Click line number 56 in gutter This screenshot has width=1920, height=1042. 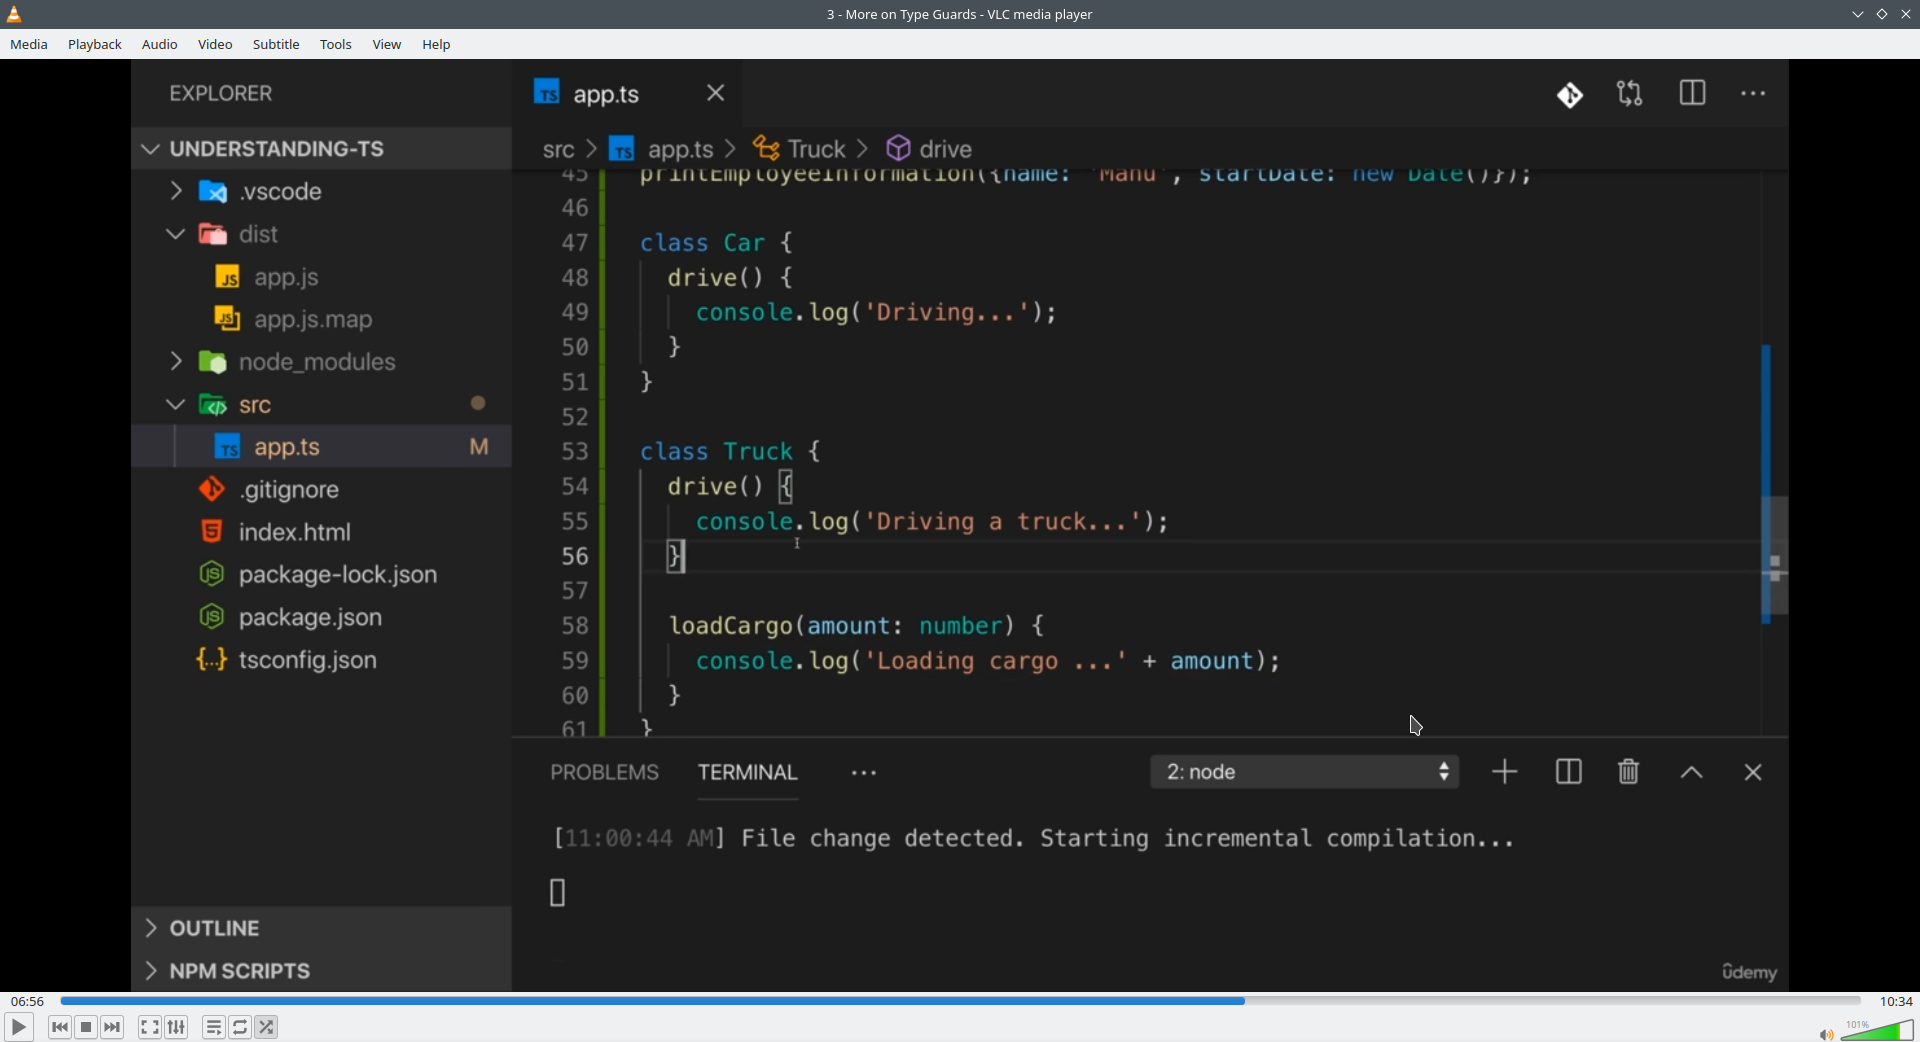(575, 557)
